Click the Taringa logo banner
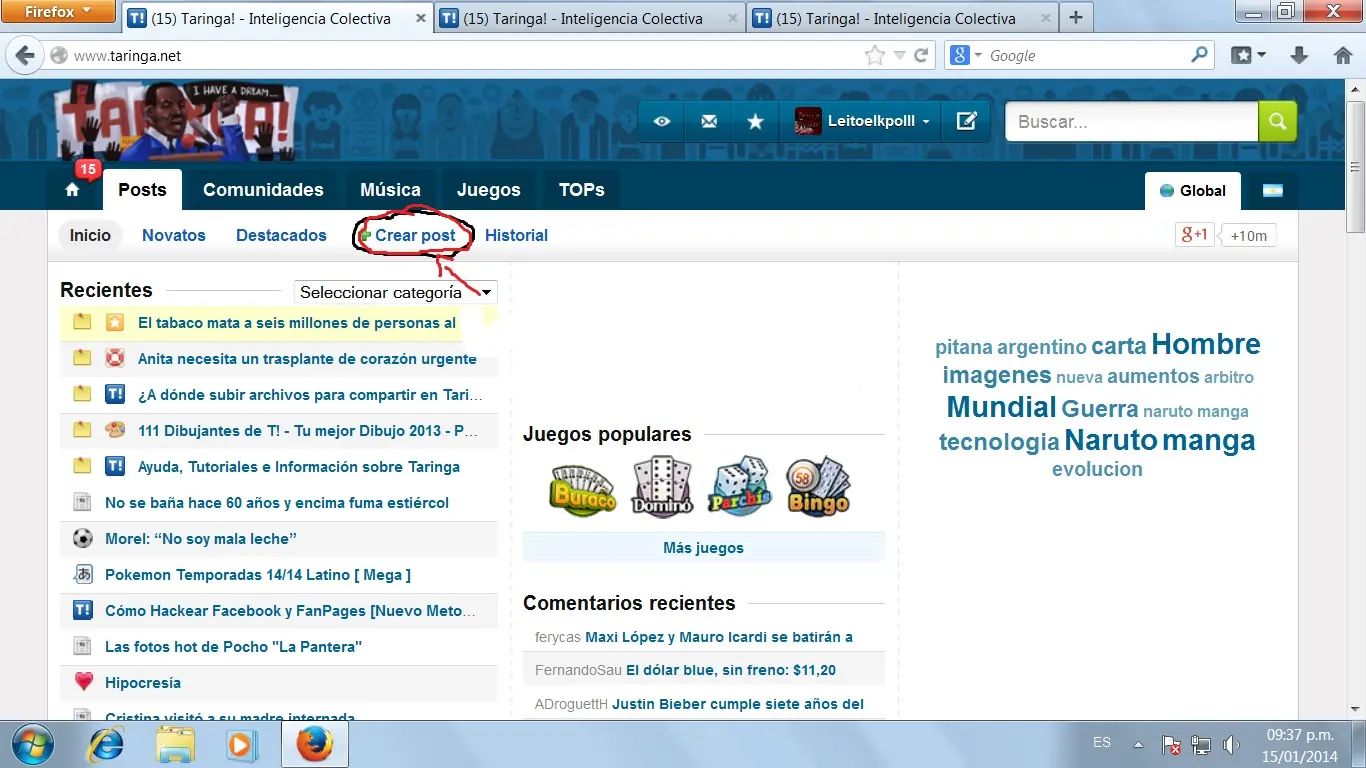The image size is (1366, 768). pyautogui.click(x=177, y=122)
